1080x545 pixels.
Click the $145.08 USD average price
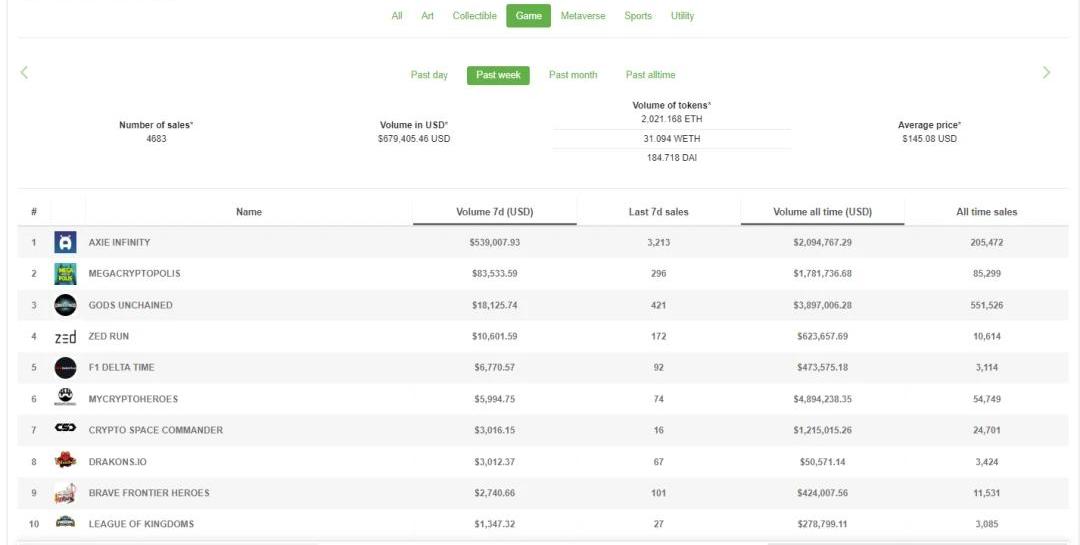click(x=929, y=138)
